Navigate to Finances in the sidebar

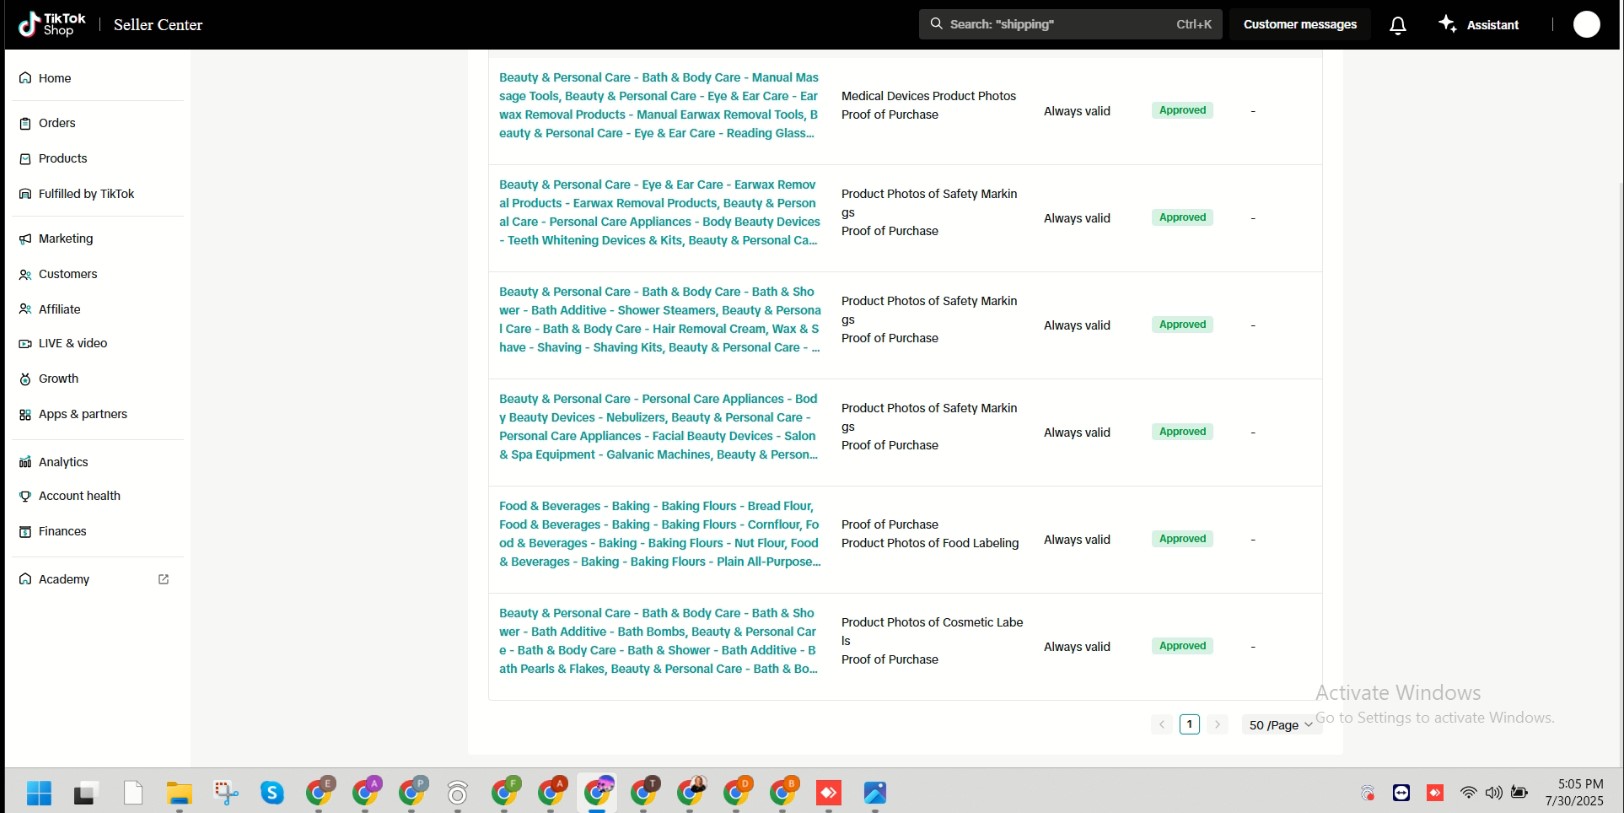[62, 532]
